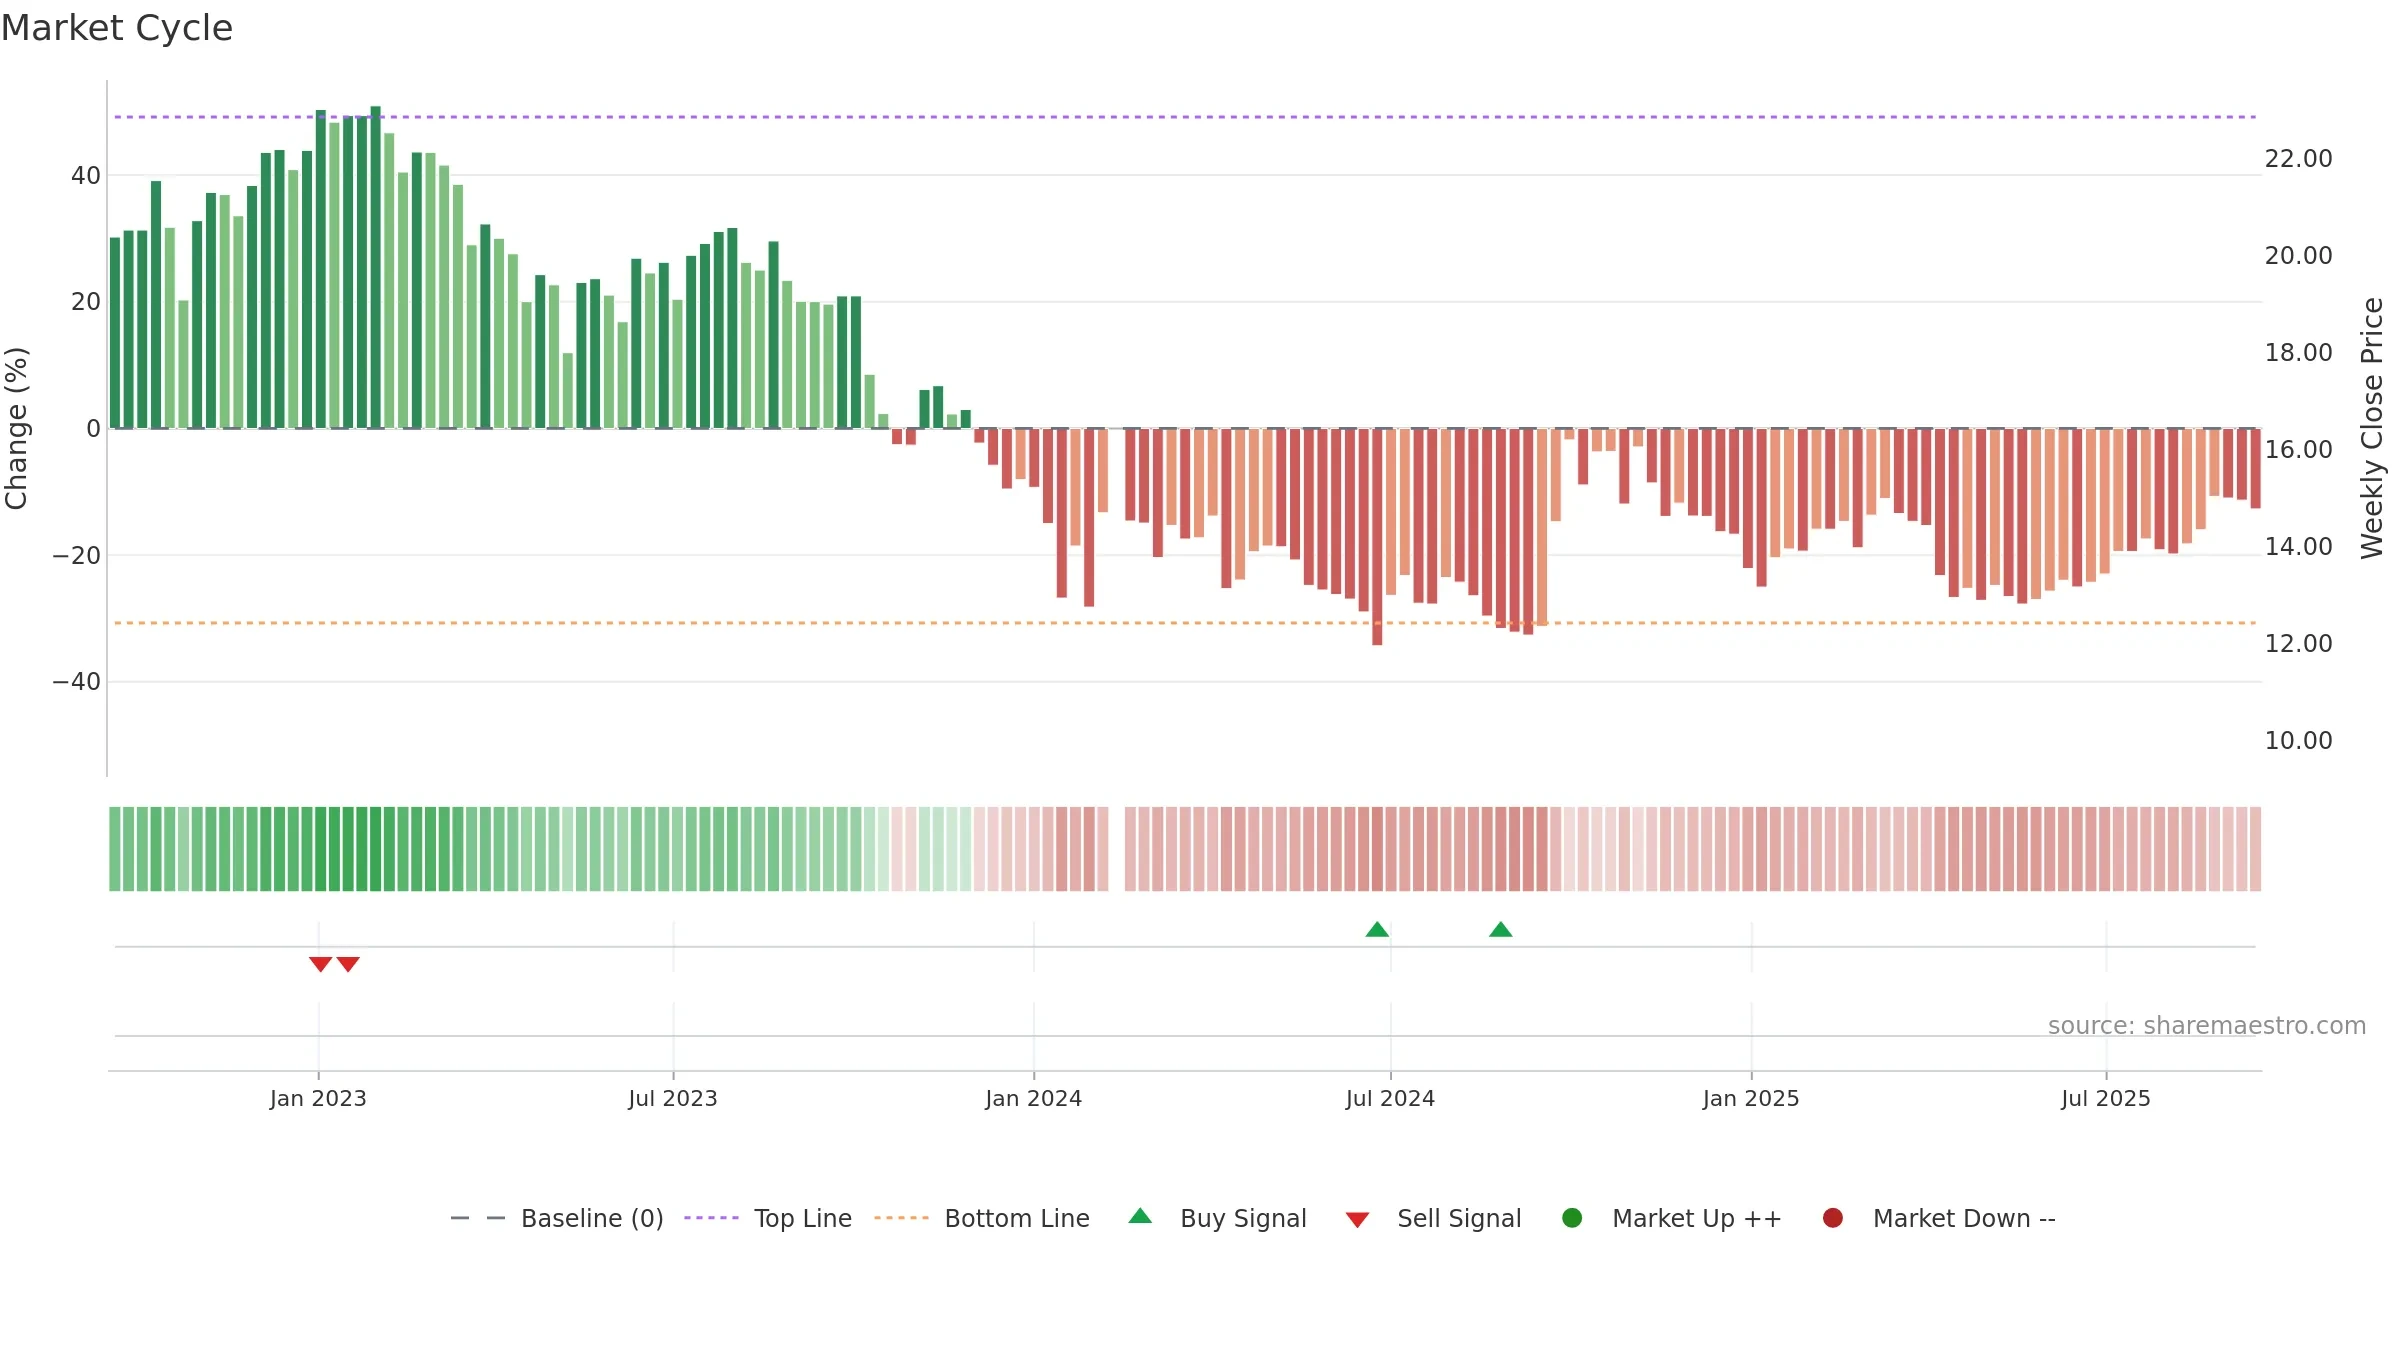This screenshot has height=1350, width=2400.
Task: Click the lowest red bar near Jul 2024
Action: coord(1377,537)
